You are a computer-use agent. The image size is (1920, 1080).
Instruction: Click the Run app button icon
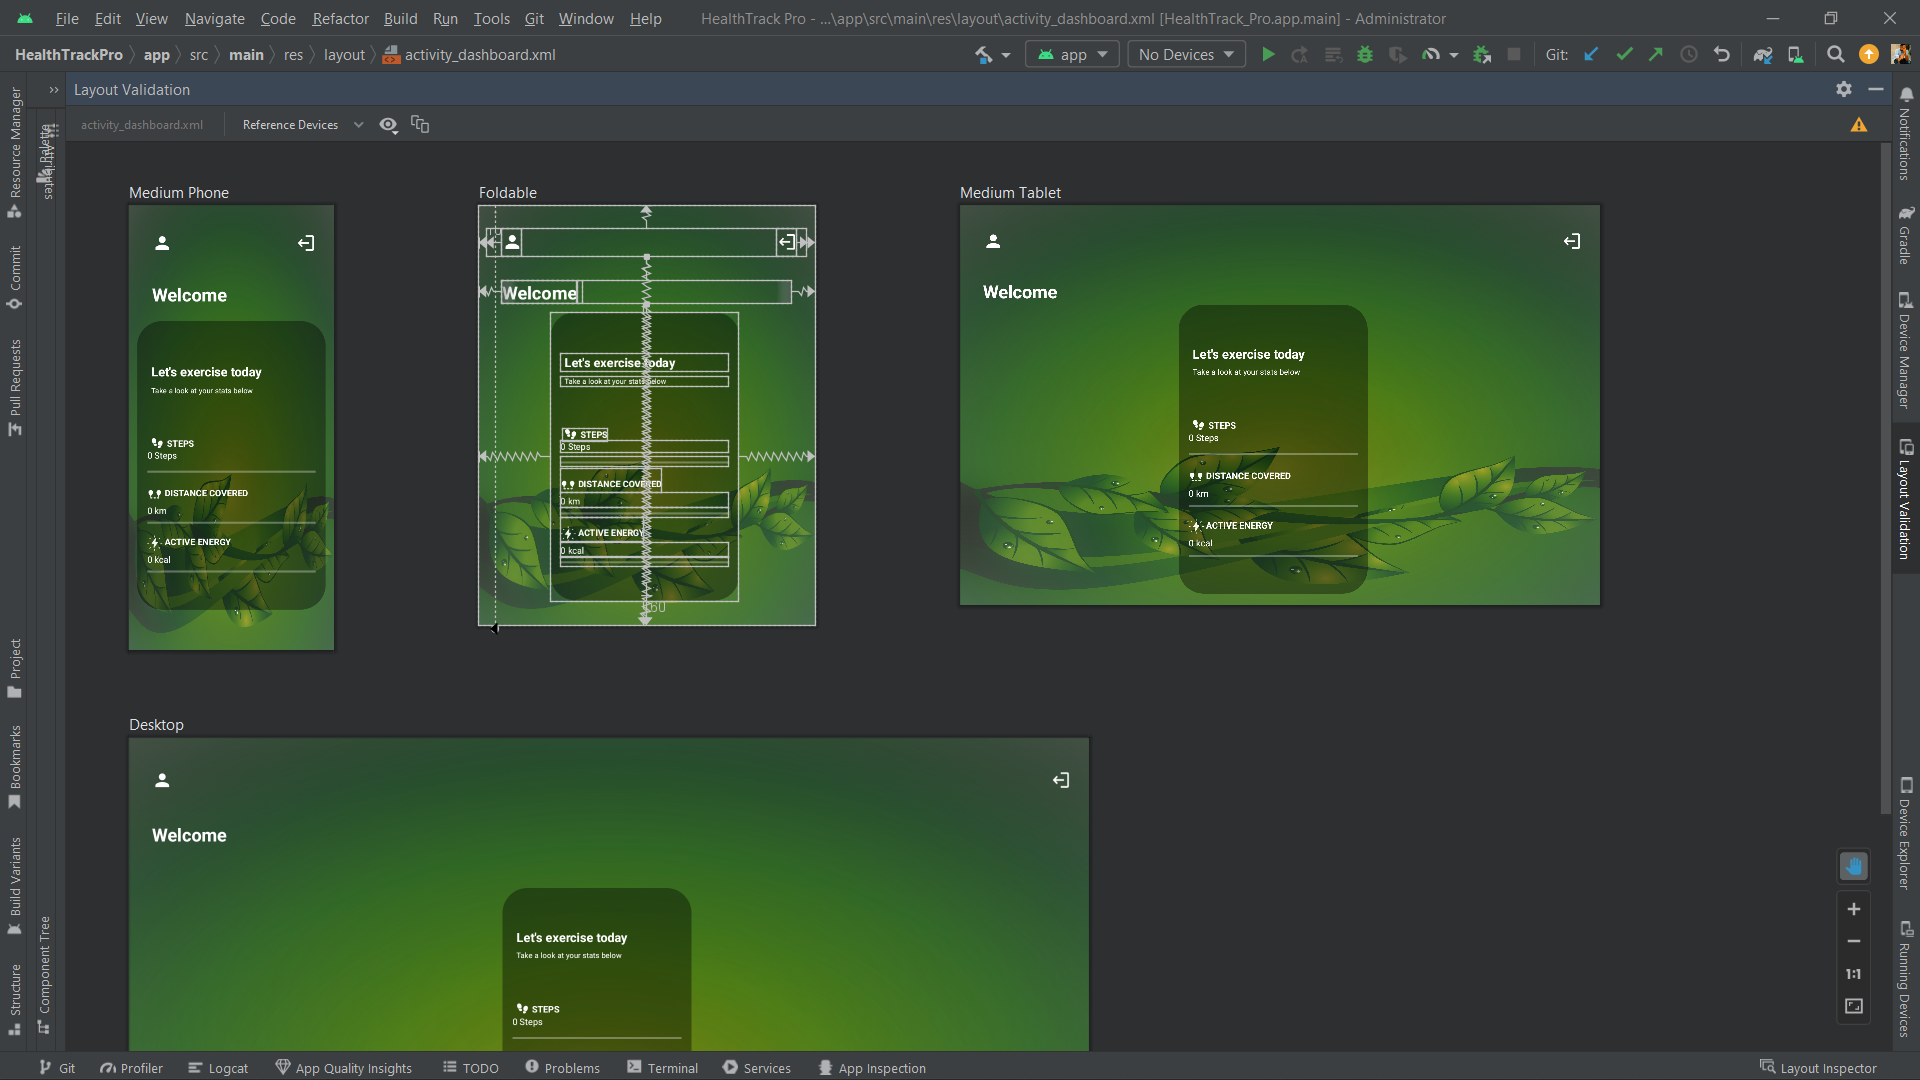click(x=1267, y=54)
